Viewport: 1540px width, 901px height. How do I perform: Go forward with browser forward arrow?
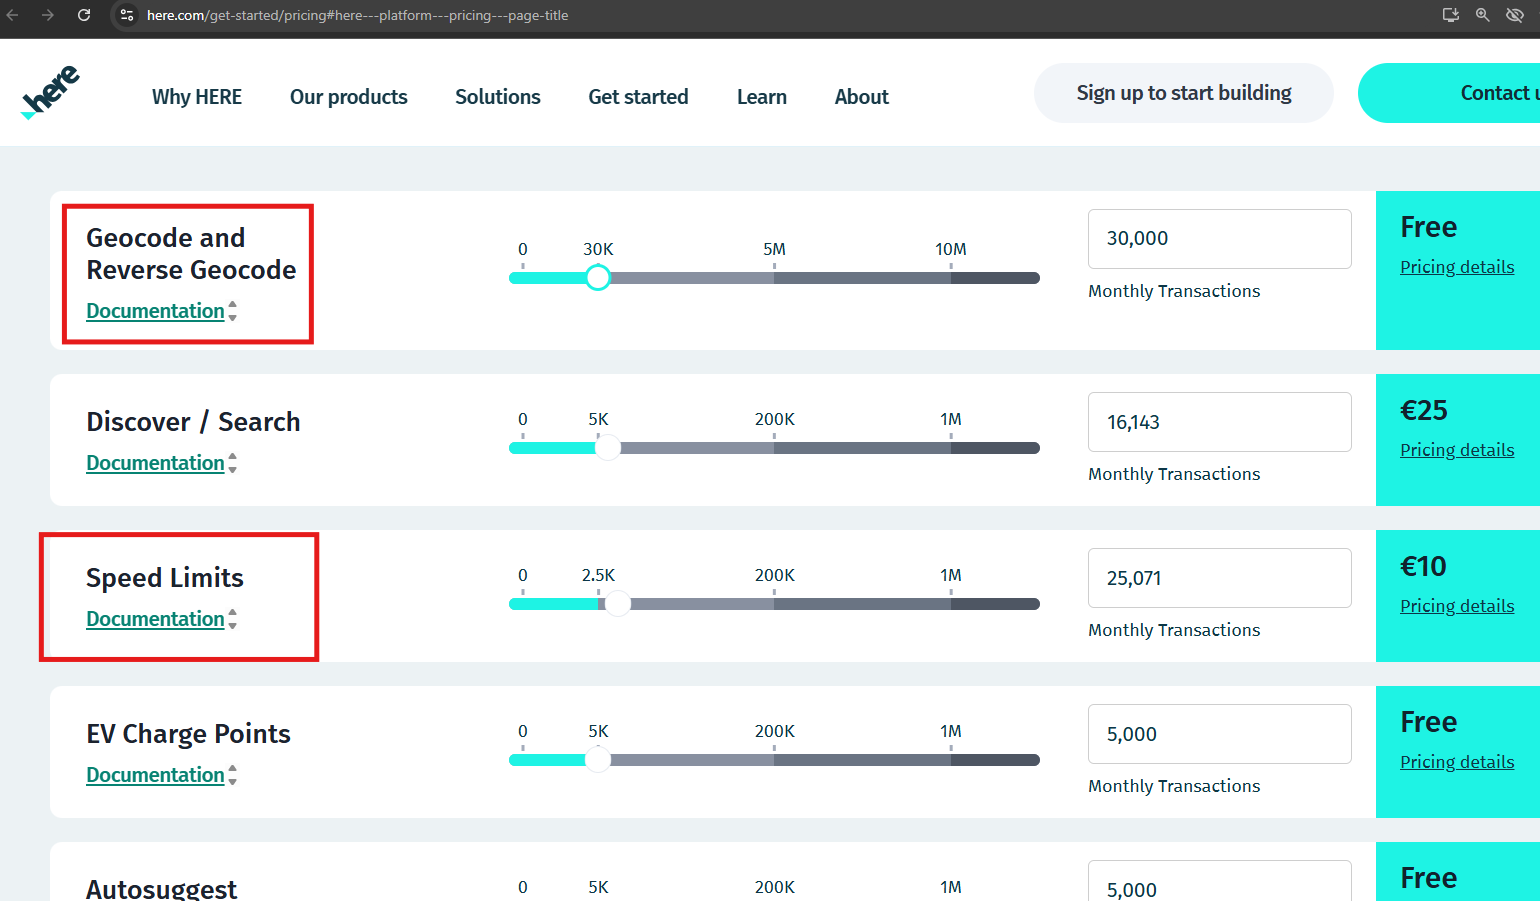coord(48,15)
